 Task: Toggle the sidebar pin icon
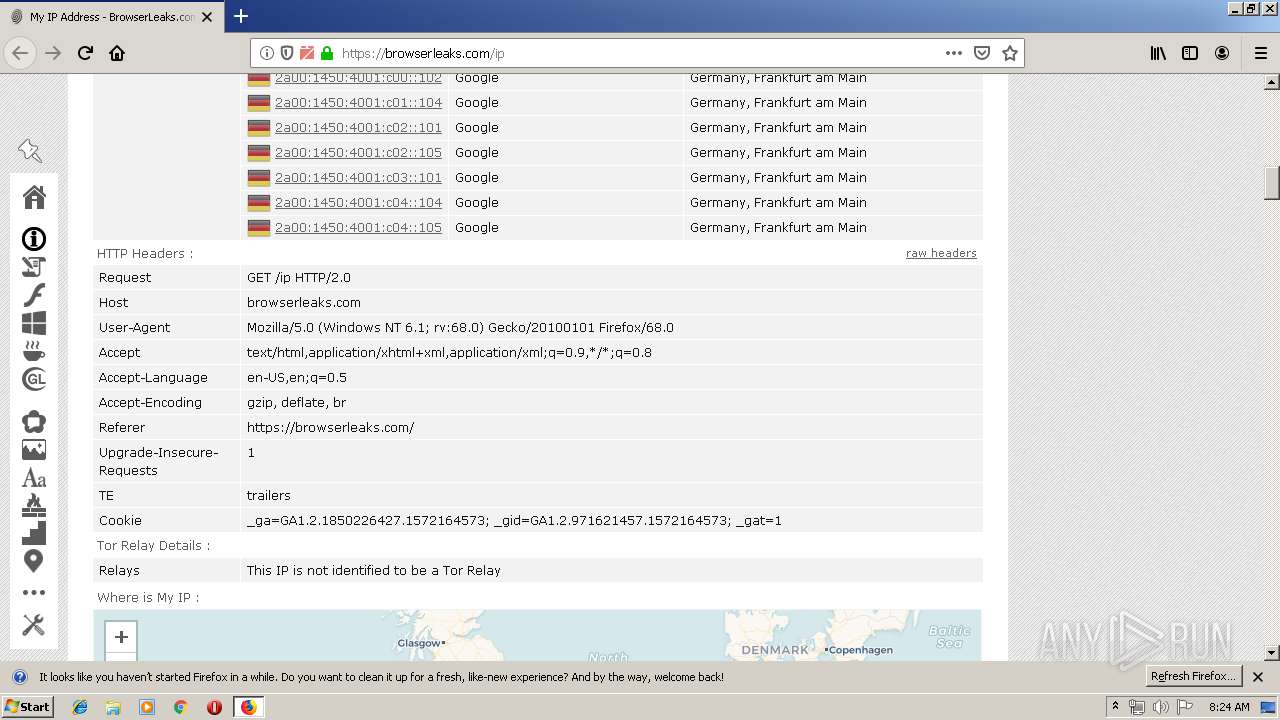tap(30, 151)
